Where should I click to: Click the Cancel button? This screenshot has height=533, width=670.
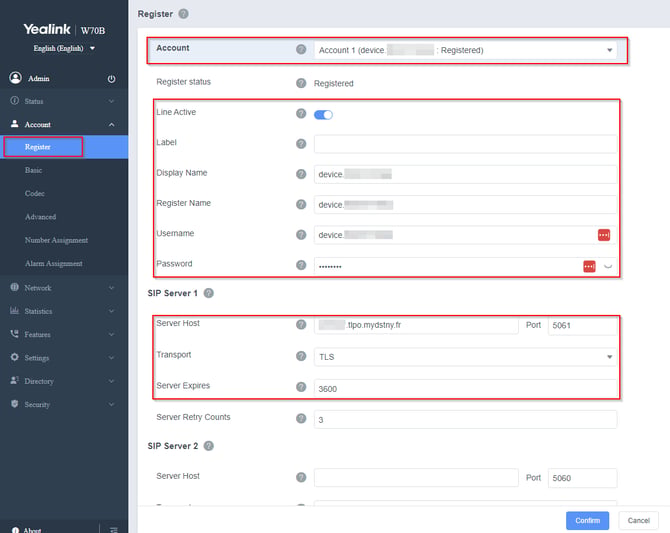[x=638, y=520]
